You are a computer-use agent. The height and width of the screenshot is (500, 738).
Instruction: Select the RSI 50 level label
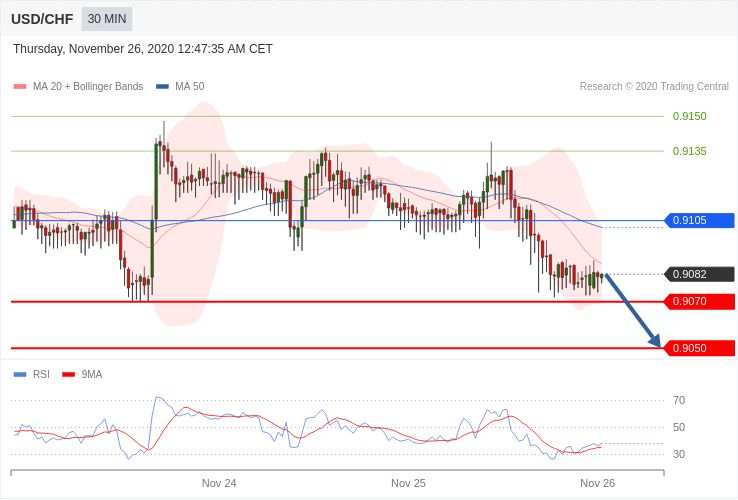pyautogui.click(x=679, y=427)
